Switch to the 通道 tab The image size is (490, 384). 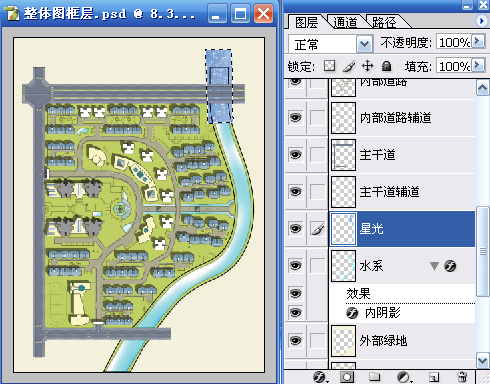tap(345, 22)
